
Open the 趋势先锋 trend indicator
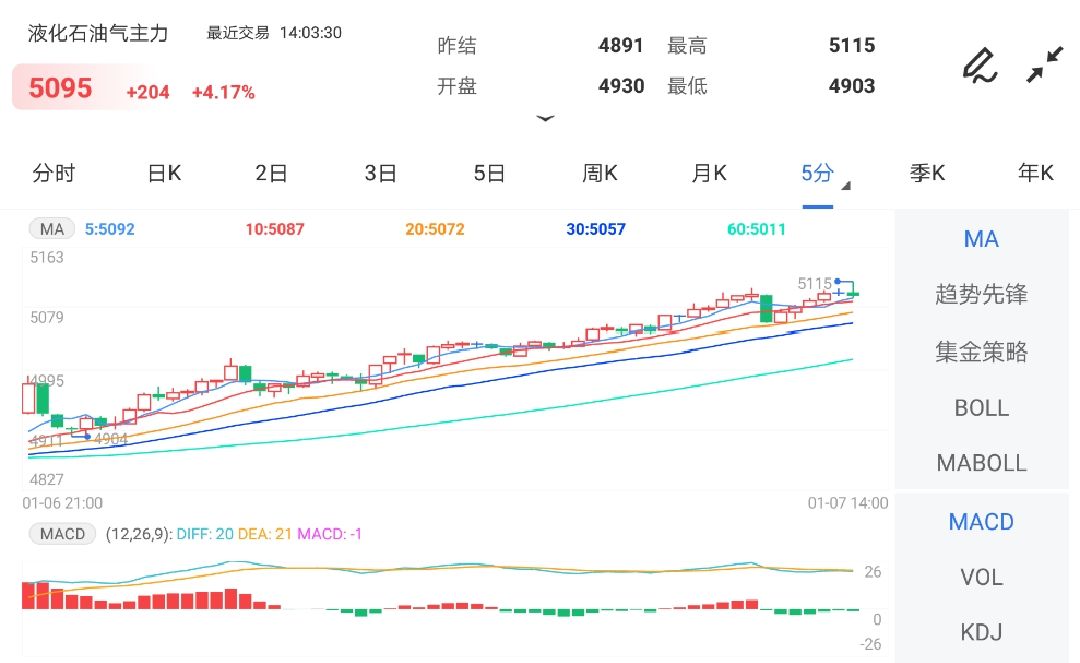point(981,295)
